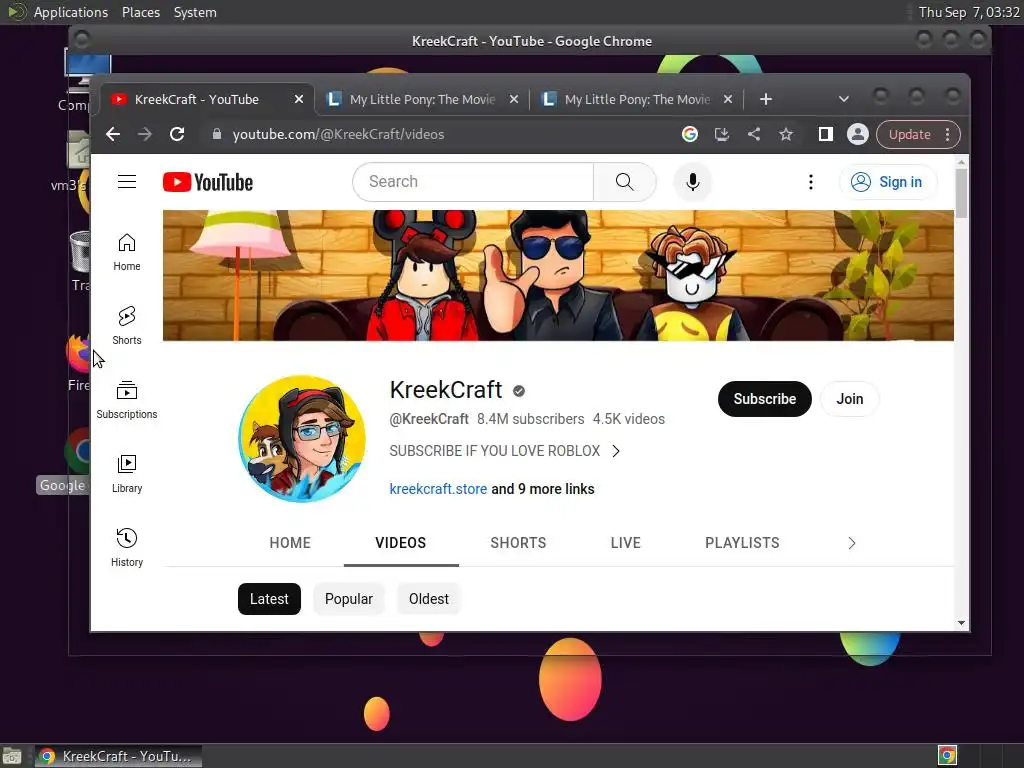Image resolution: width=1024 pixels, height=768 pixels.
Task: Open Subscriptions in the sidebar
Action: [127, 400]
